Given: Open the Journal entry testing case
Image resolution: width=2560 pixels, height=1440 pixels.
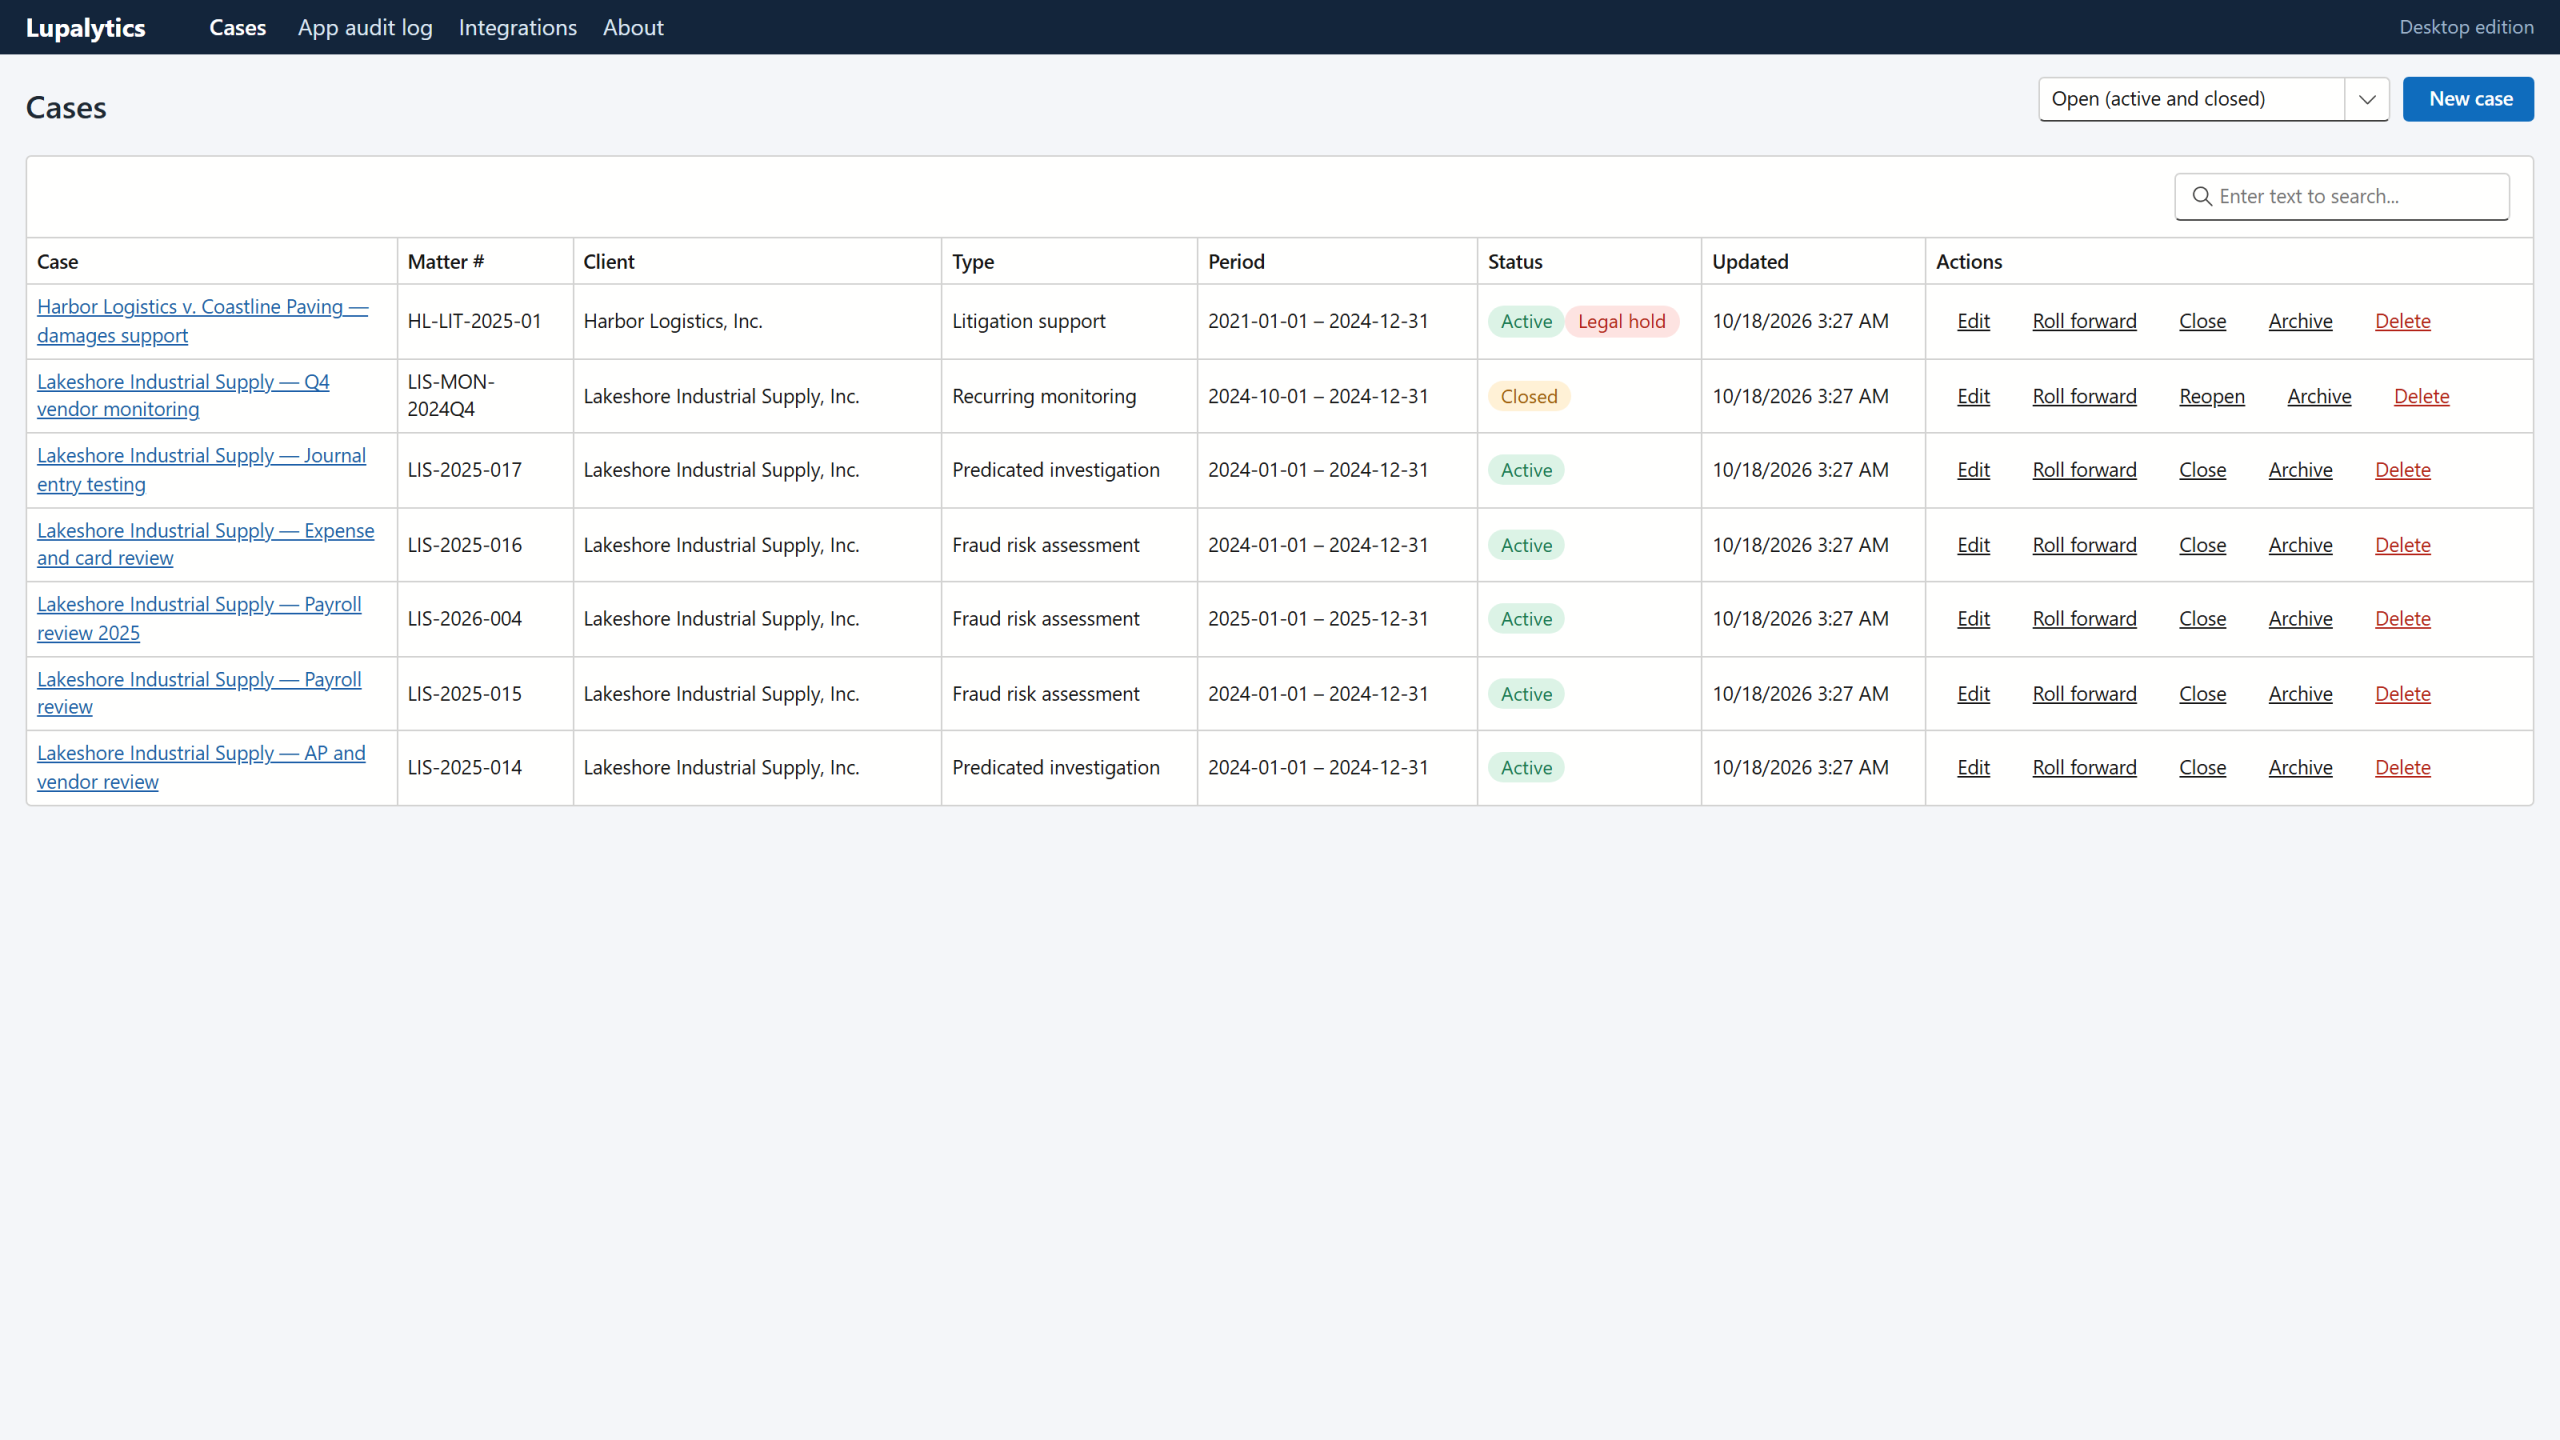Looking at the screenshot, I should [x=201, y=469].
